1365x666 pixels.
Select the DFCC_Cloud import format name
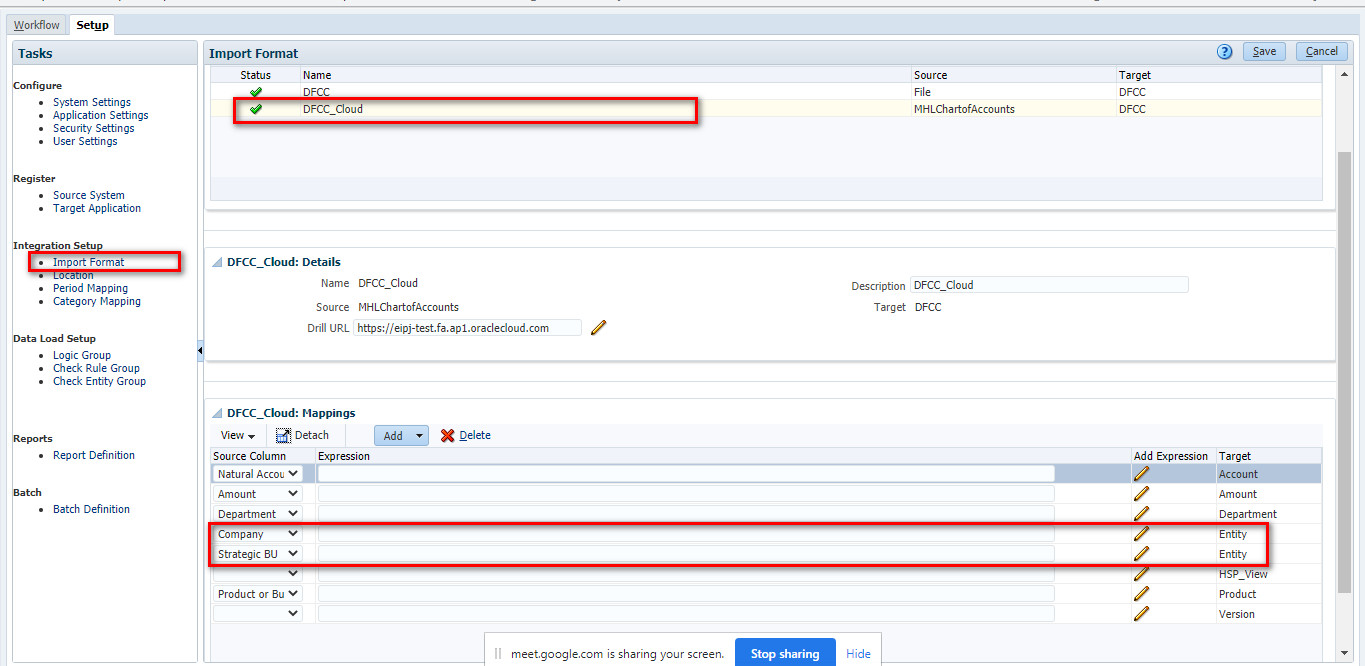[333, 109]
